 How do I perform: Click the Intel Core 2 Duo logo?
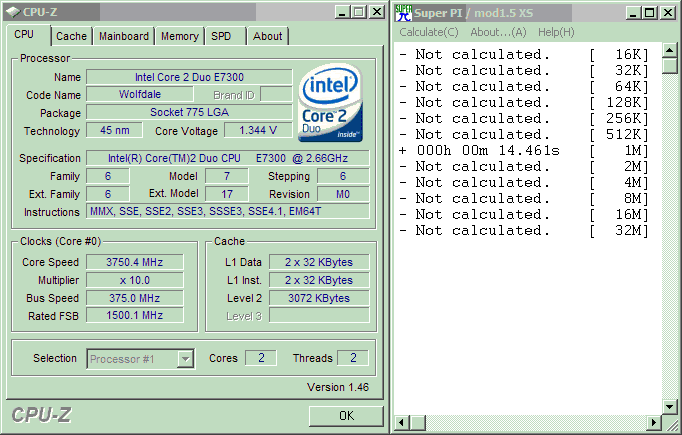click(x=330, y=103)
